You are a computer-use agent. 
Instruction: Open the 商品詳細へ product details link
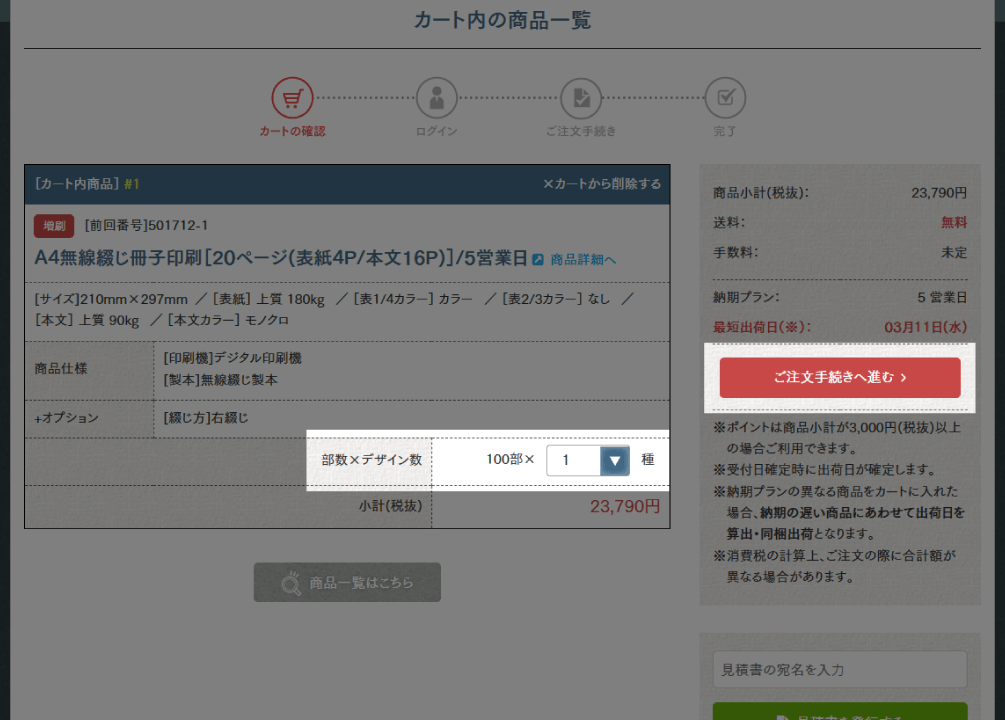[583, 260]
